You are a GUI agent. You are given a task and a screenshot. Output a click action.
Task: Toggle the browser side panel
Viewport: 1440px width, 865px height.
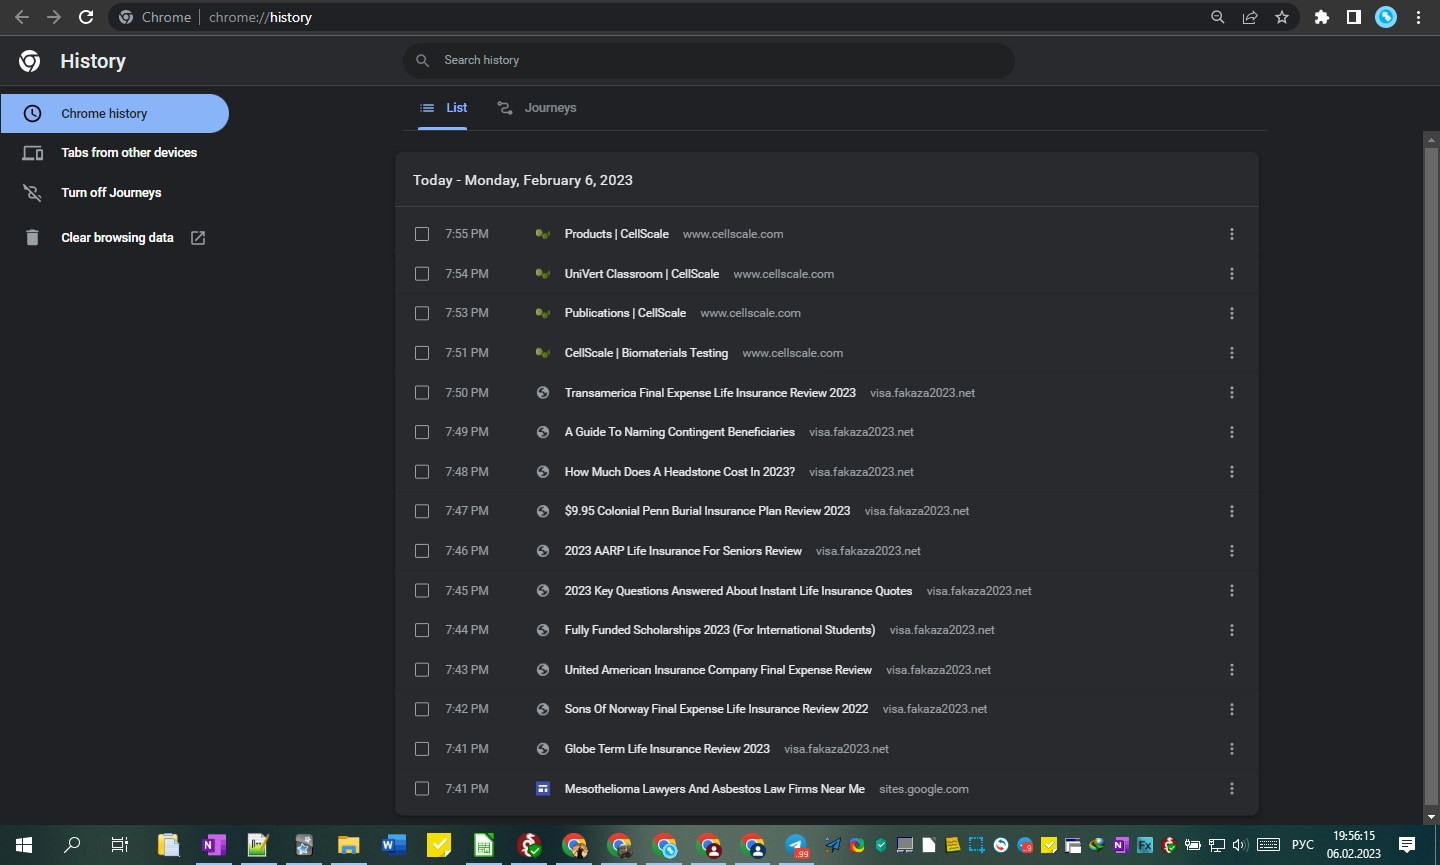coord(1354,17)
